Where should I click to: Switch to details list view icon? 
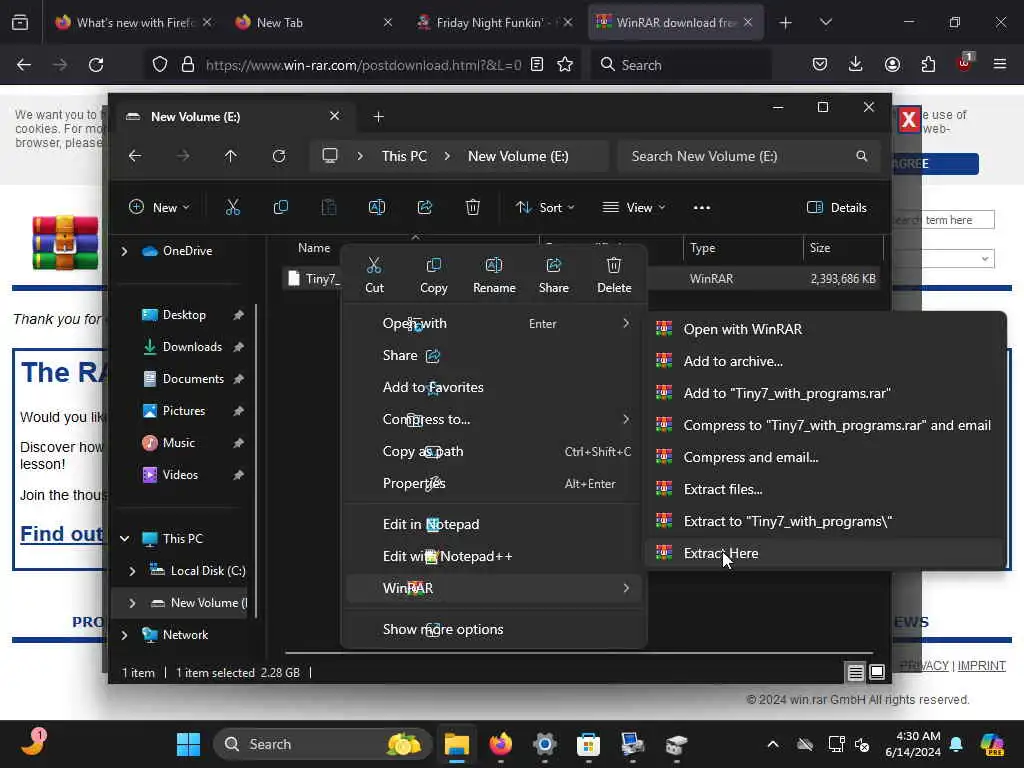856,672
